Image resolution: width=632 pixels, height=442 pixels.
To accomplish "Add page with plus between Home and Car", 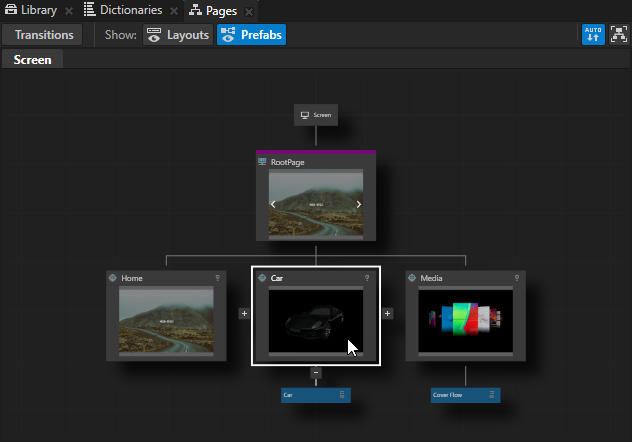I will tap(243, 313).
